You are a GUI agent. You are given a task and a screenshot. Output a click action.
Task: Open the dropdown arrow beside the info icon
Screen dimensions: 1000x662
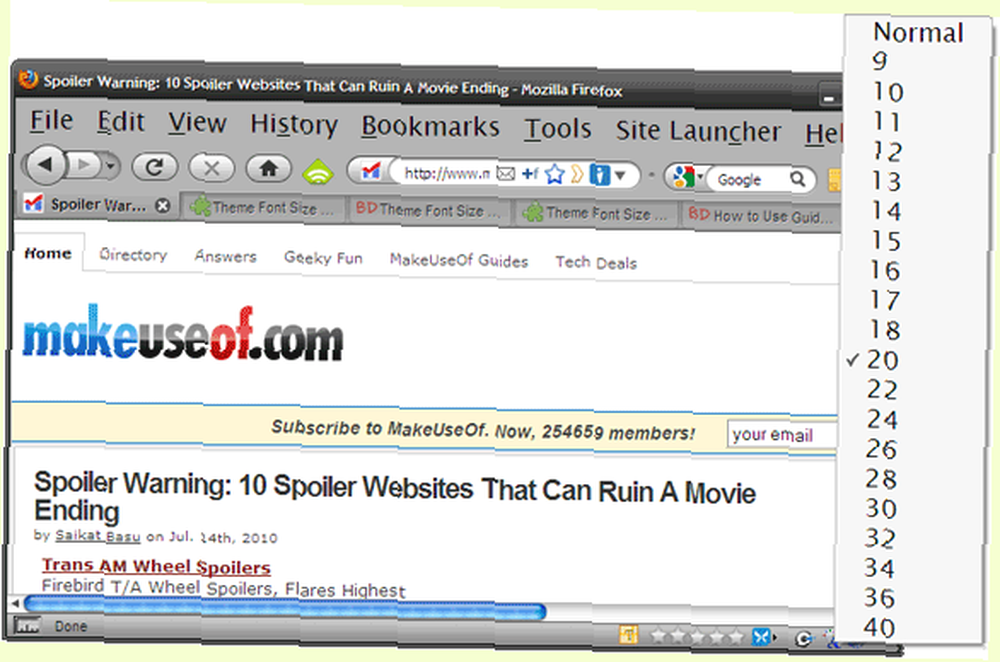coord(620,175)
